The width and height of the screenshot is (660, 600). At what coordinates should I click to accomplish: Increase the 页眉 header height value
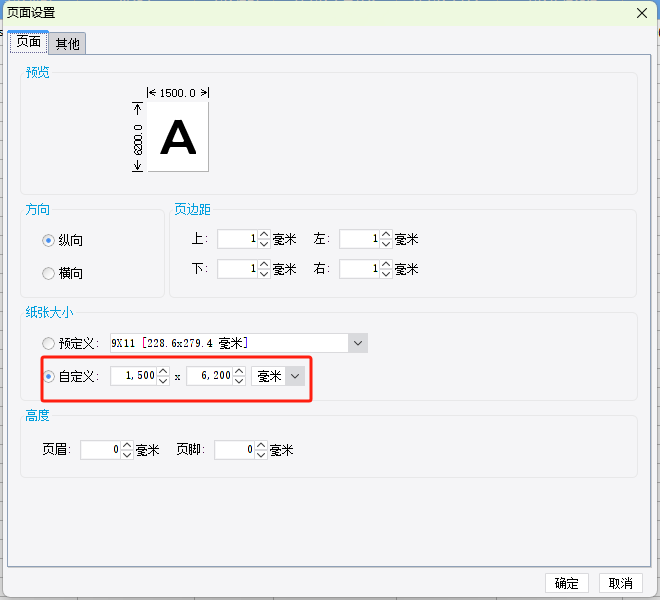[x=127, y=445]
